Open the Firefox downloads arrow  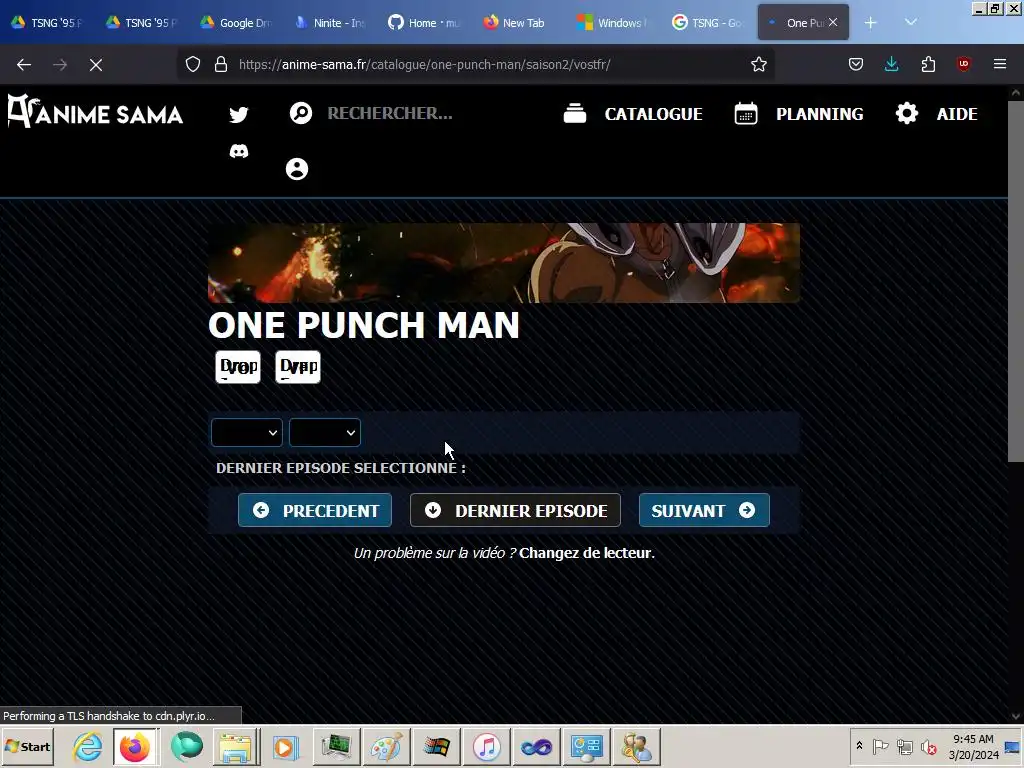click(891, 64)
